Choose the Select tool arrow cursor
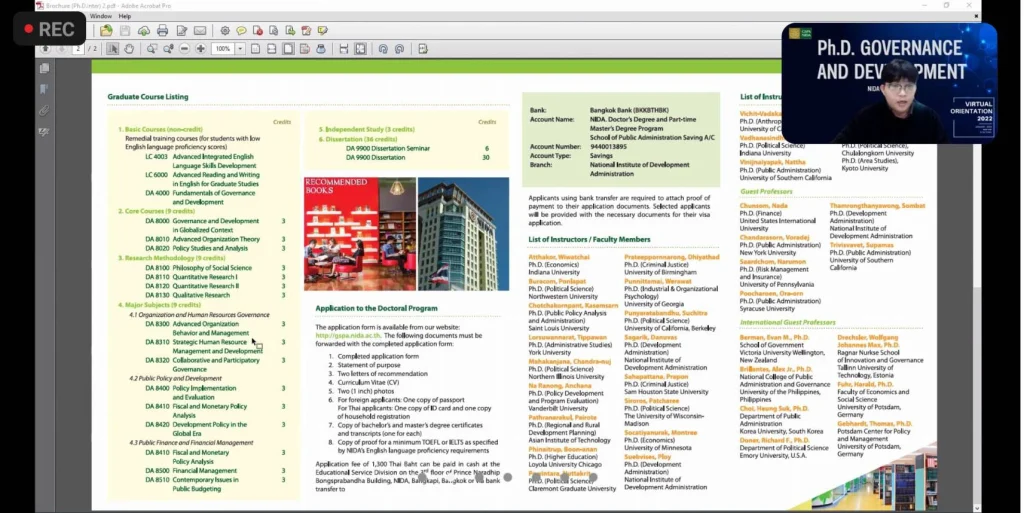This screenshot has height=513, width=1024. pos(113,49)
